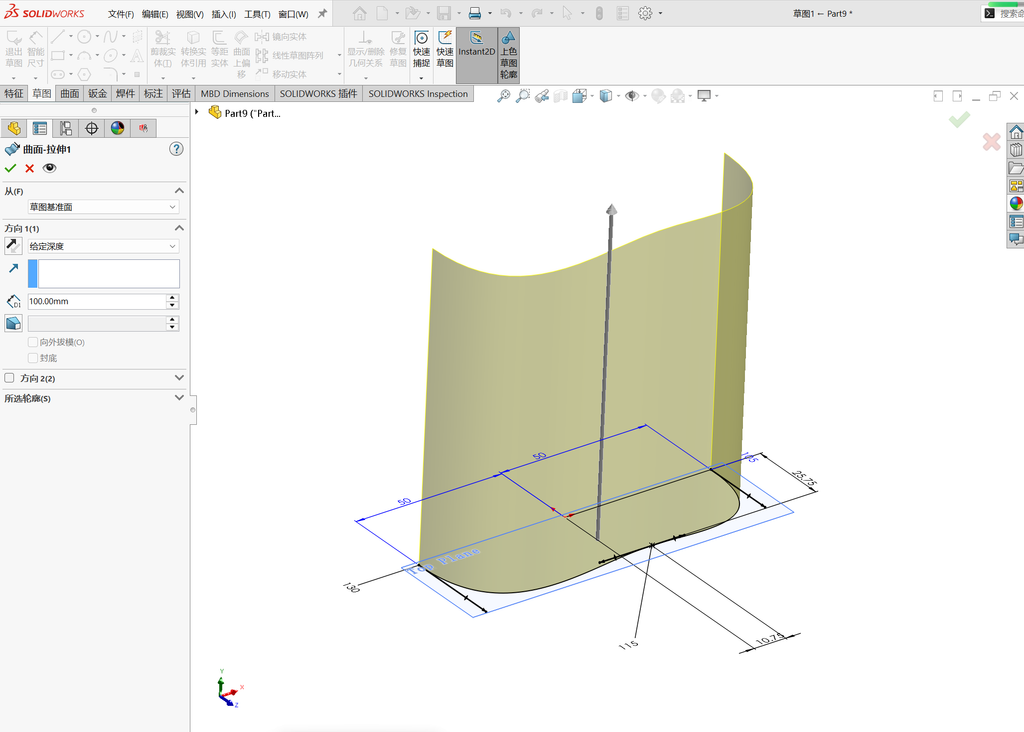Expand the 所选轮廓(S) section
The height and width of the screenshot is (732, 1024).
tap(179, 398)
